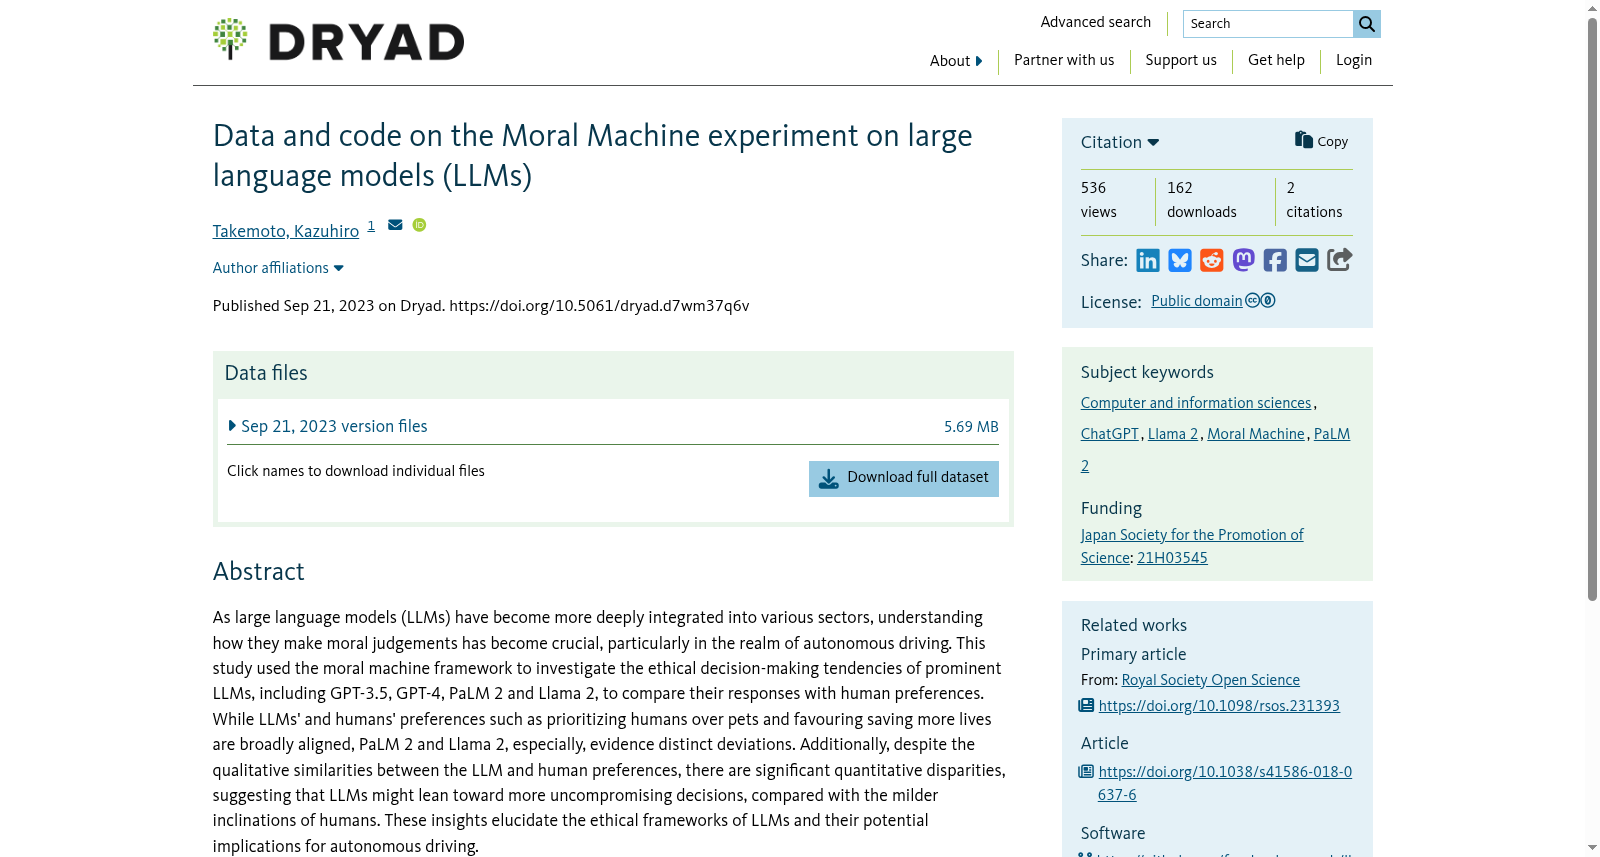The image size is (1600, 857).
Task: Click the Abstract heading
Action: coord(259,572)
